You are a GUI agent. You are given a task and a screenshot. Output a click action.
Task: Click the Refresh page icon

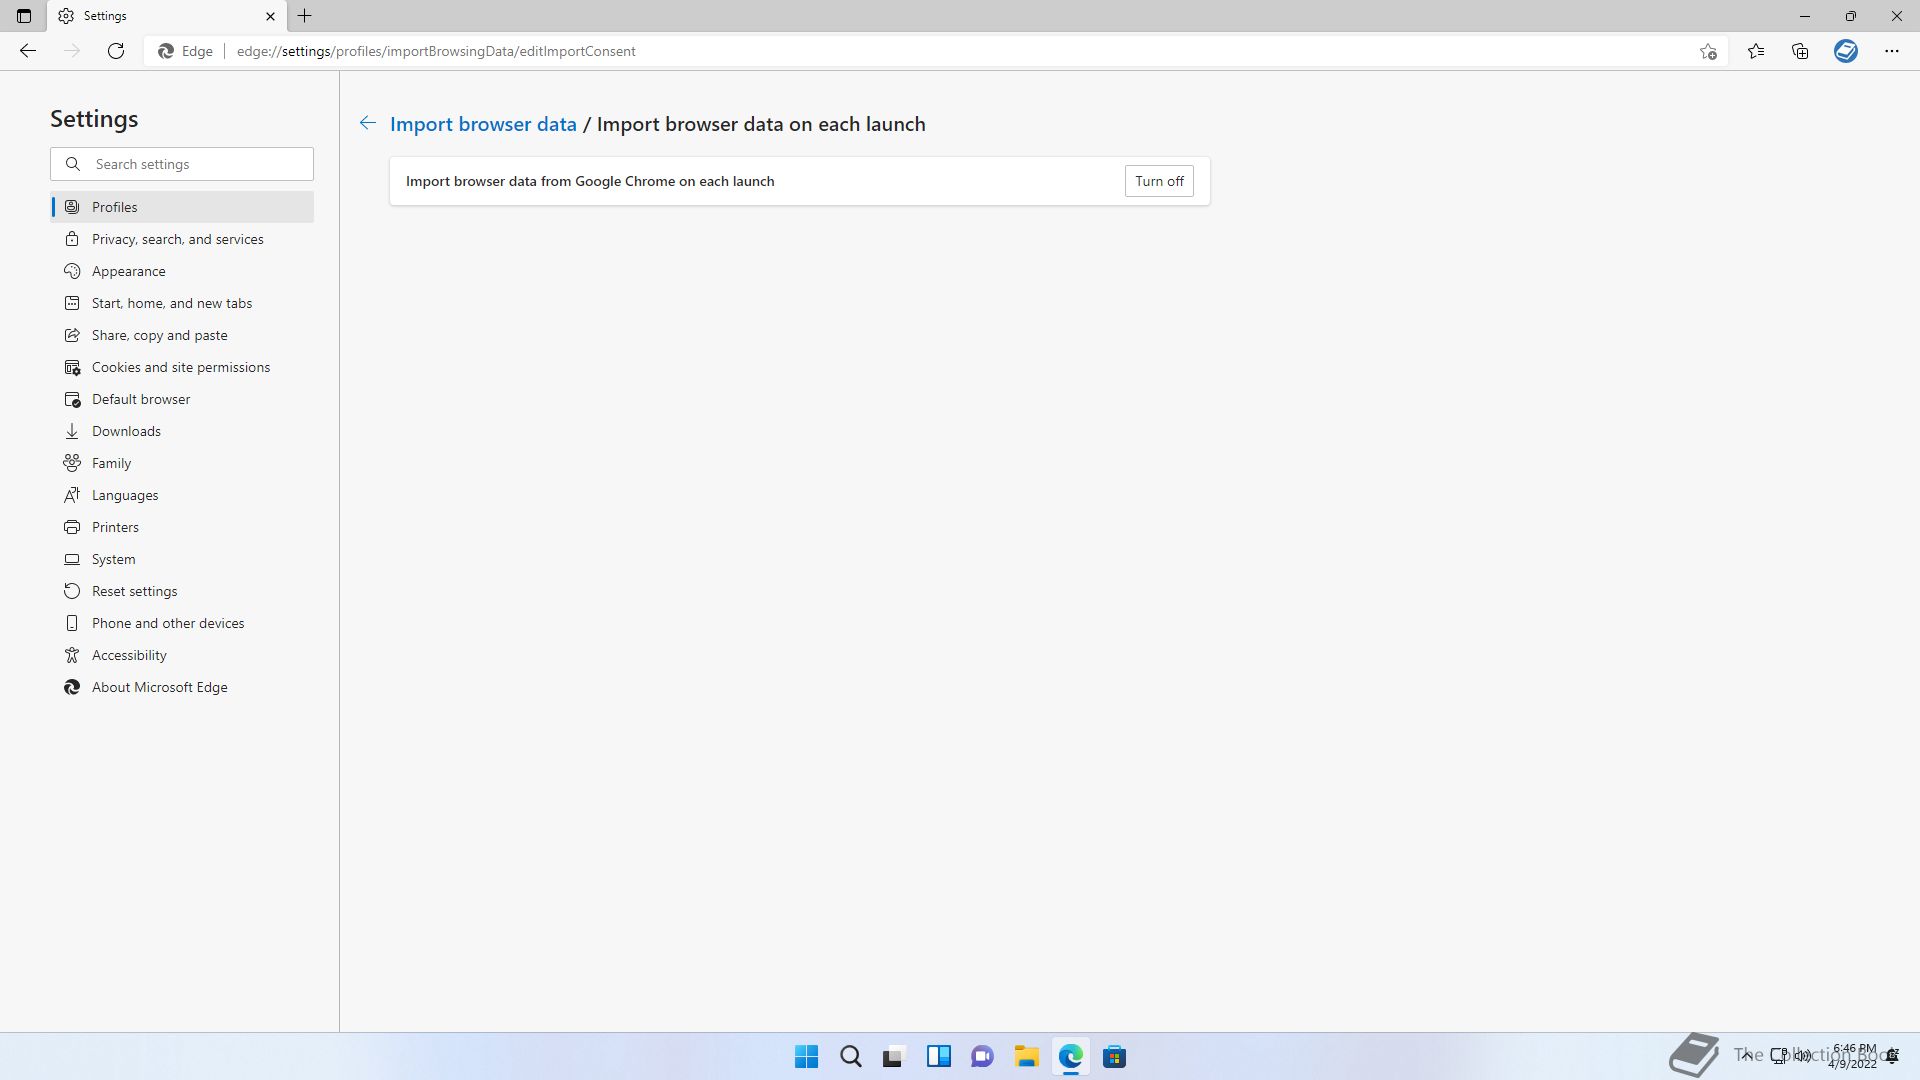[116, 51]
